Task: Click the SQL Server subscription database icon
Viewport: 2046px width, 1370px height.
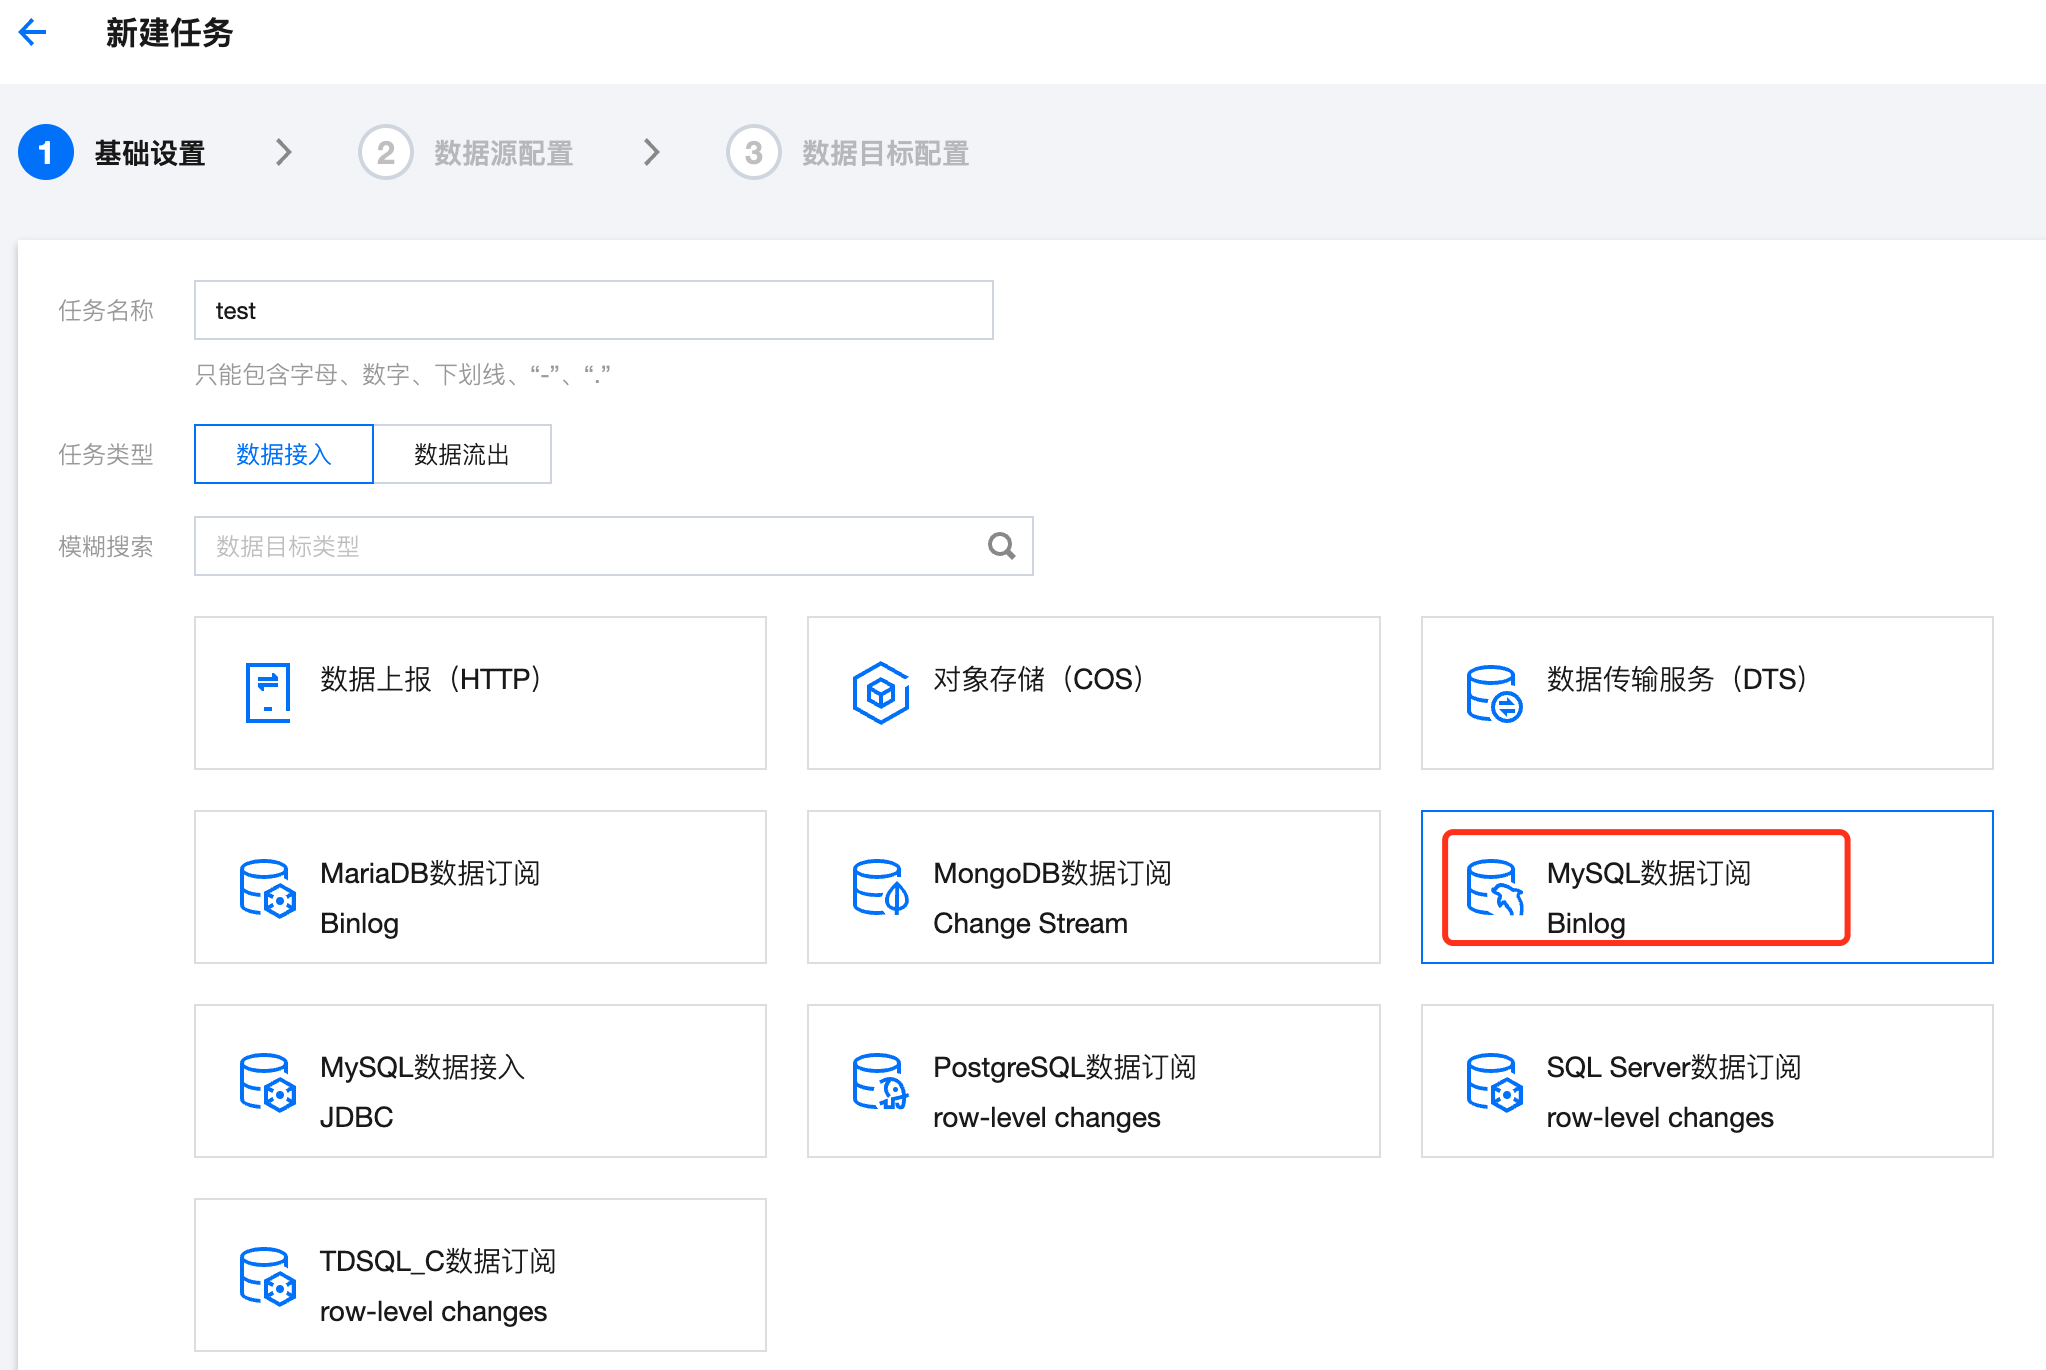Action: [1494, 1082]
